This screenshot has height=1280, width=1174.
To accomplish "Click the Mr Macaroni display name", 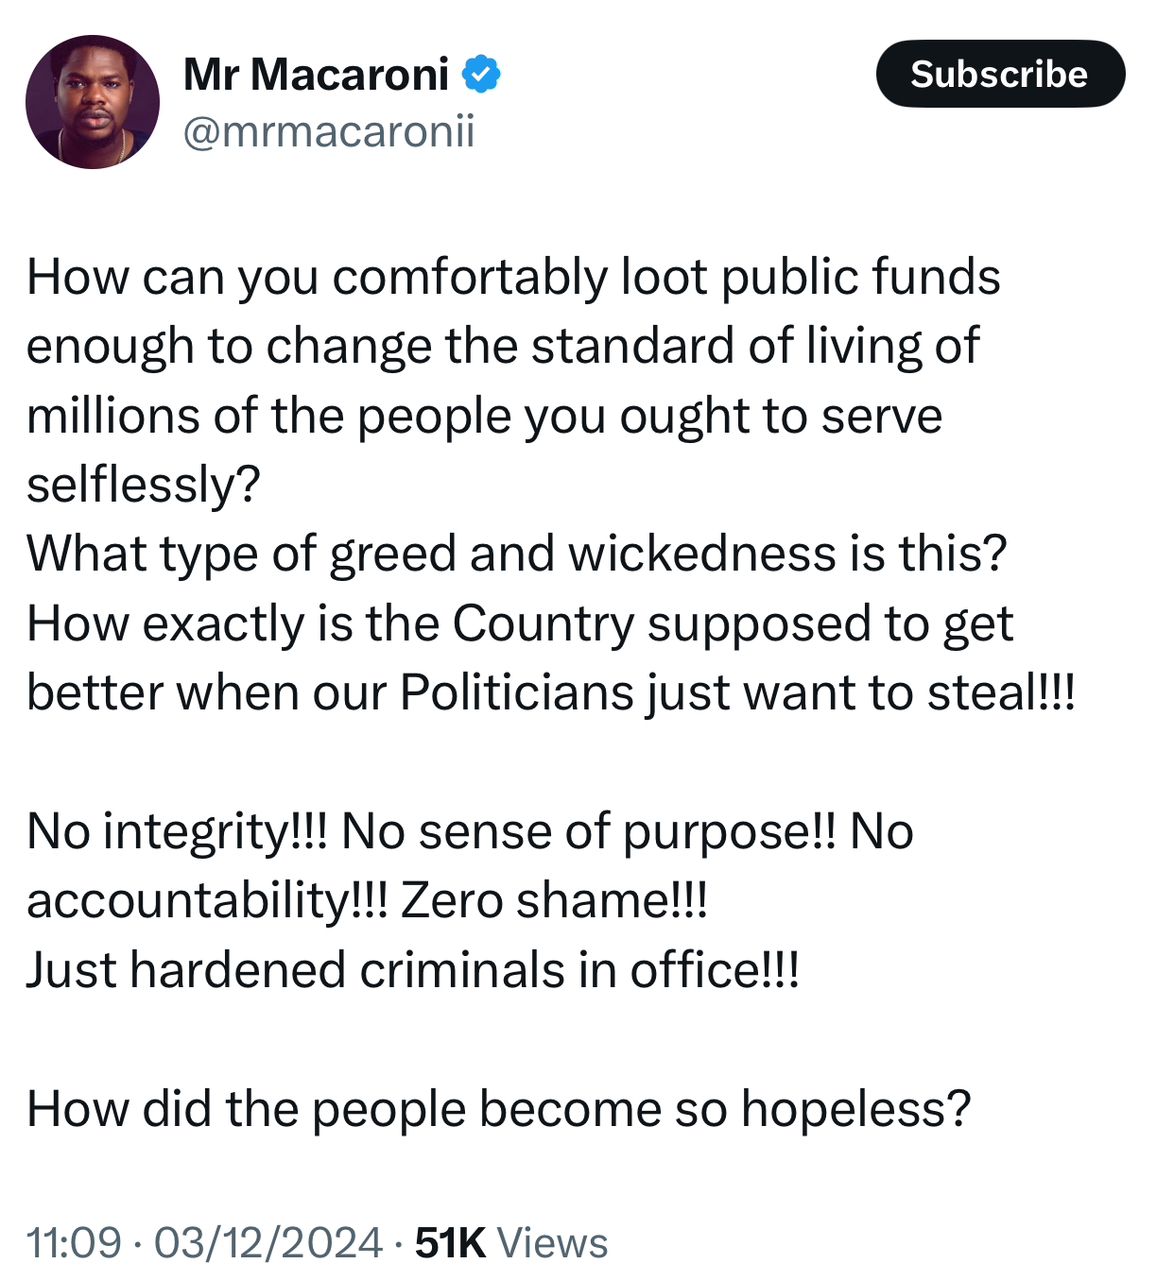I will click(x=316, y=75).
